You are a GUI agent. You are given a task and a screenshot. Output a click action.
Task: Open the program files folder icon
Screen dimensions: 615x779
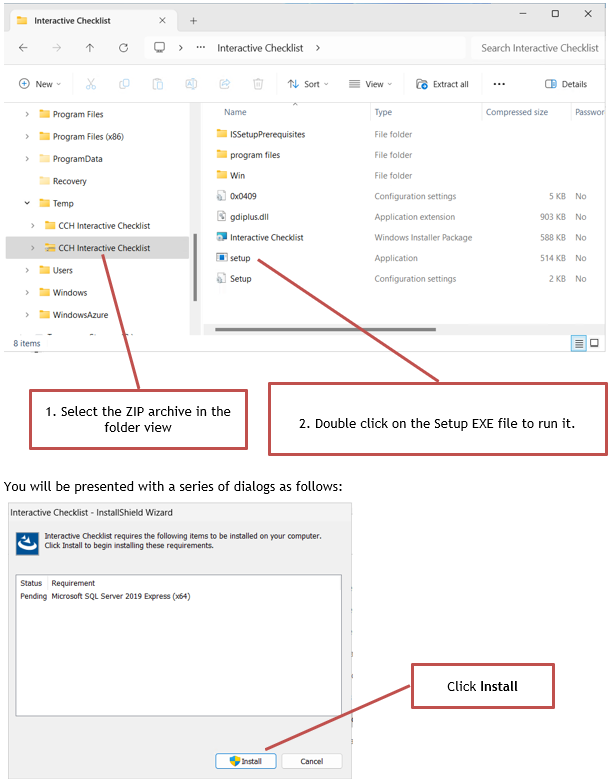pos(222,155)
